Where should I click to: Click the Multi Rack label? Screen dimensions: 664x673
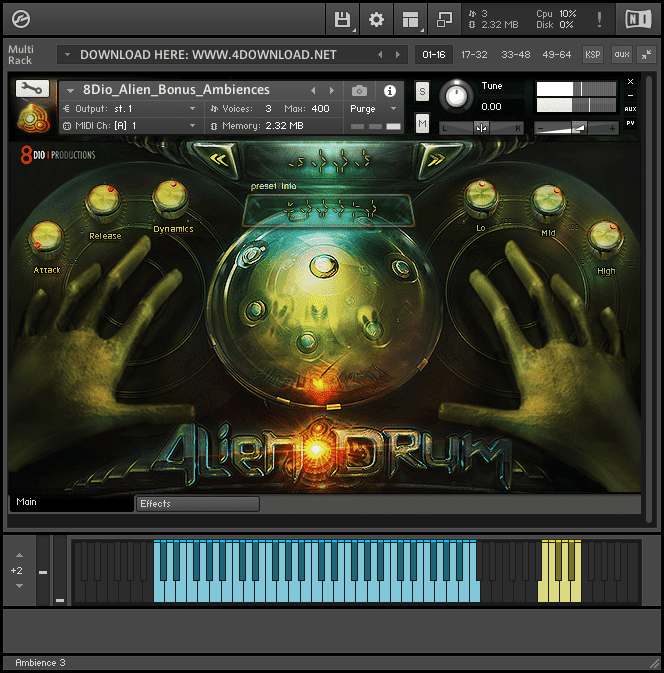click(20, 55)
